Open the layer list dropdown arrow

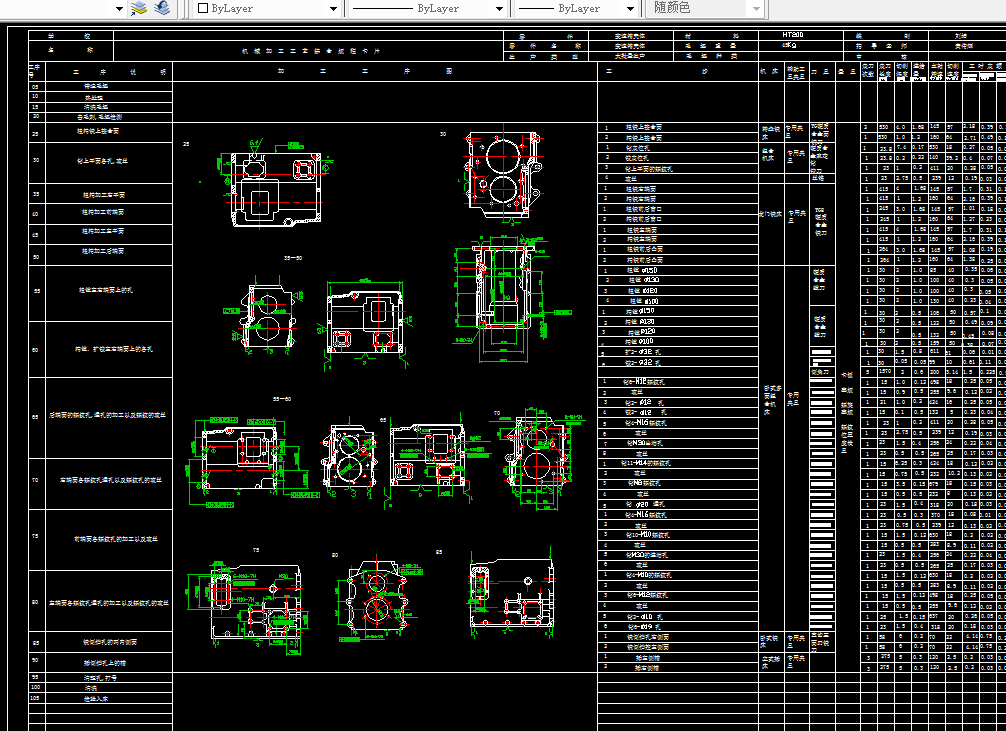tap(119, 9)
